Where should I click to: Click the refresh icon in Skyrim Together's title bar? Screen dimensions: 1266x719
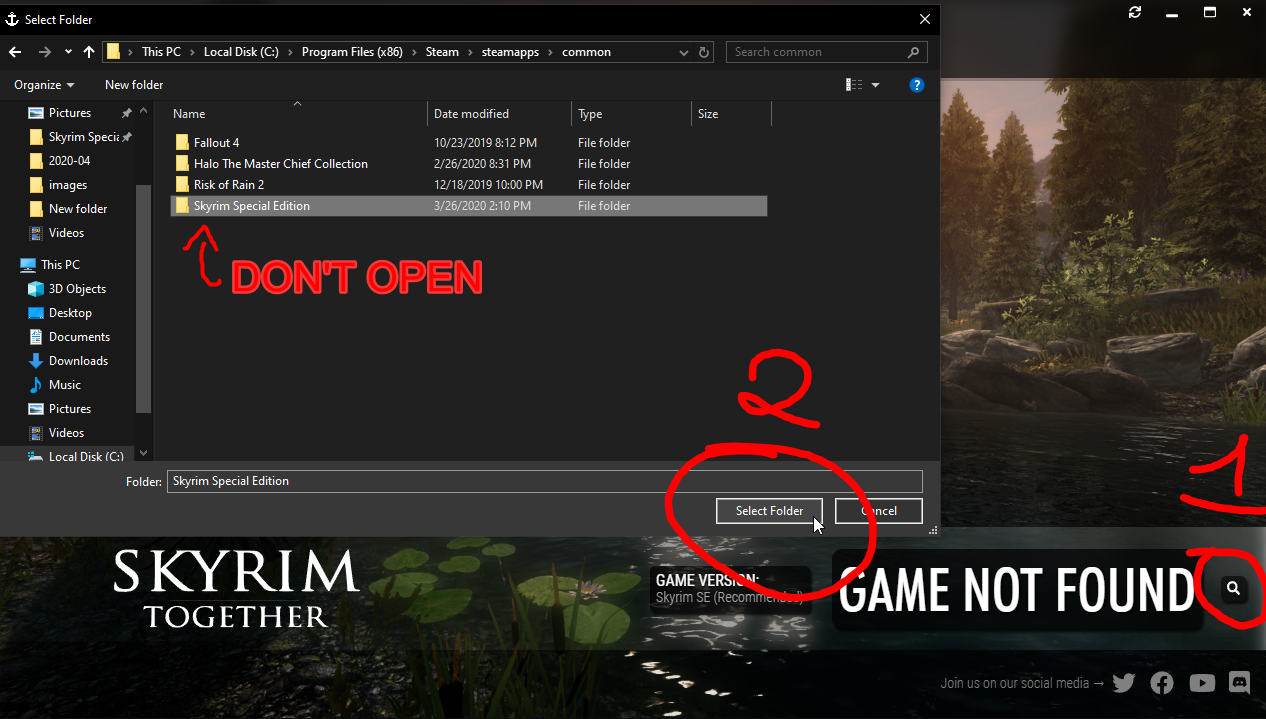click(1134, 12)
